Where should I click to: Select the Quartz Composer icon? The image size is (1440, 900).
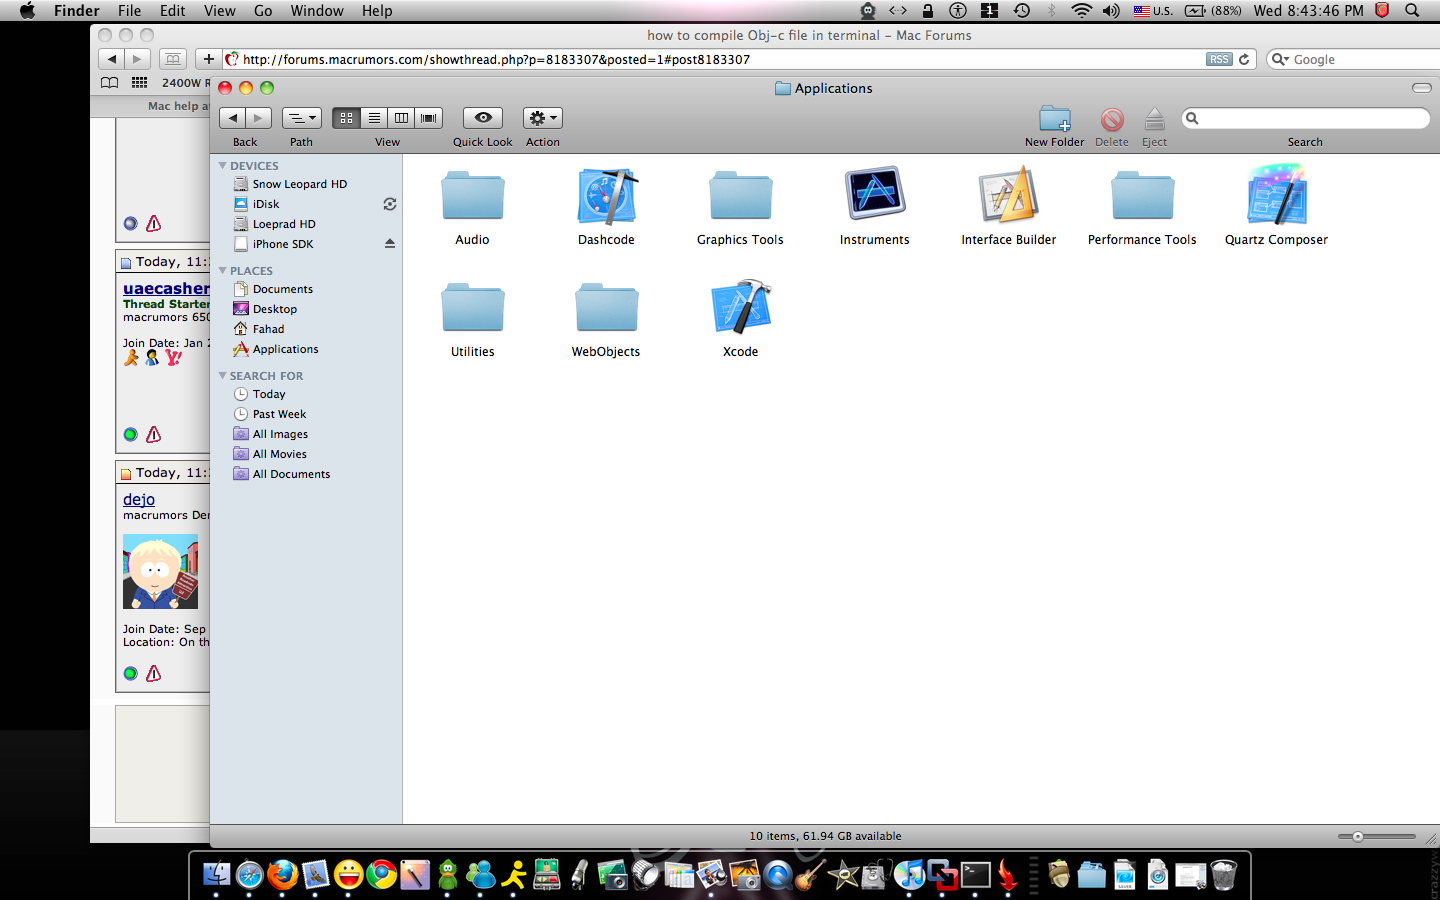coord(1276,196)
